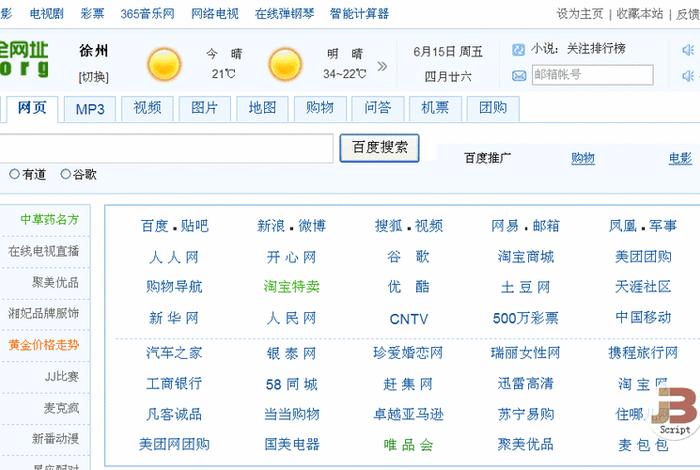Open the green 淘宝特卖 link

coord(292,287)
